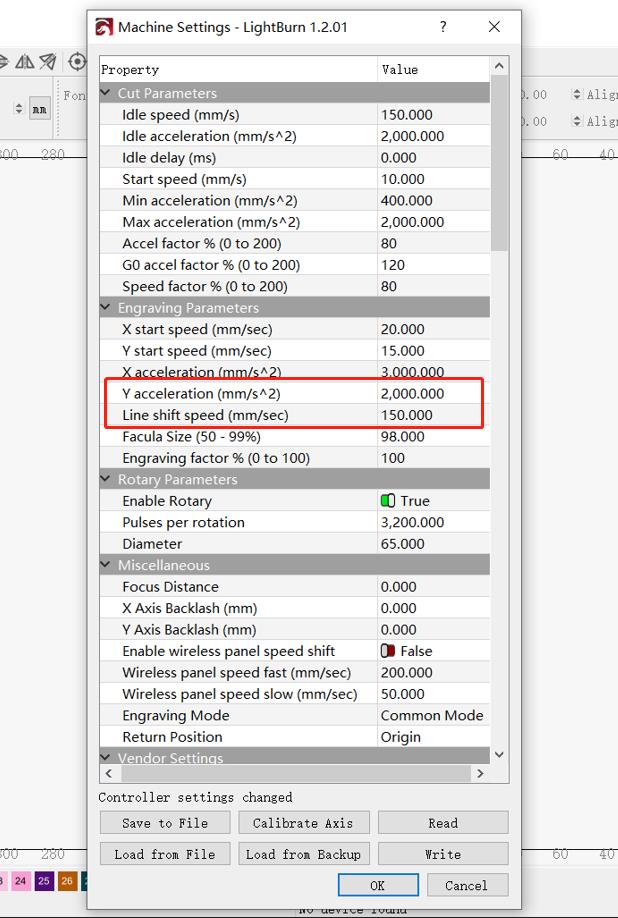The image size is (618, 918).
Task: Toggle Enable wireless panel speed shift switch
Action: (387, 651)
